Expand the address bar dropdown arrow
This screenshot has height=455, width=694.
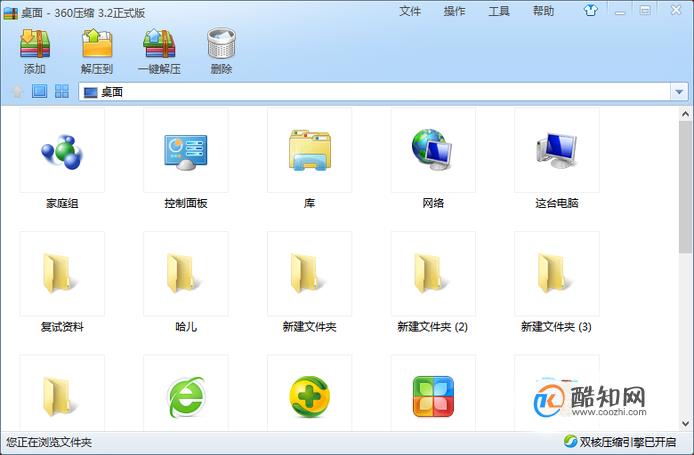[x=679, y=92]
